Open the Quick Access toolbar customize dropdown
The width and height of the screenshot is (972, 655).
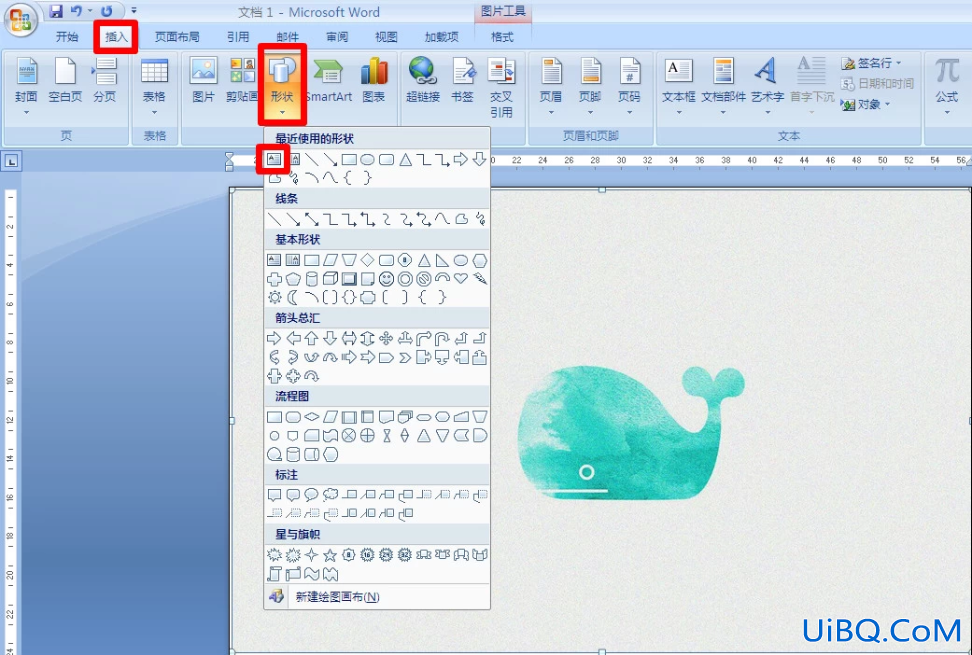click(134, 11)
